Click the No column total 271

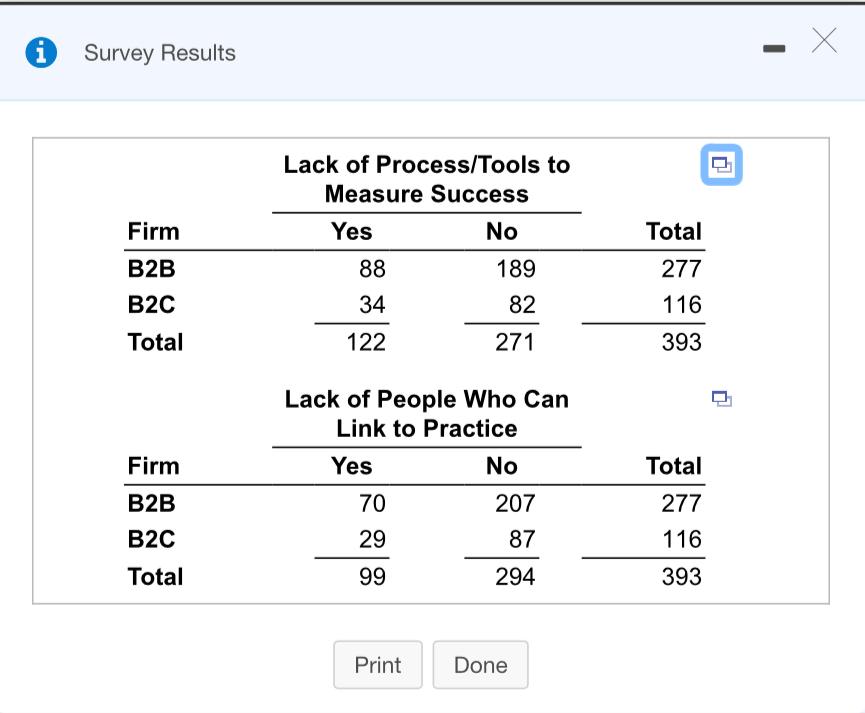click(515, 342)
